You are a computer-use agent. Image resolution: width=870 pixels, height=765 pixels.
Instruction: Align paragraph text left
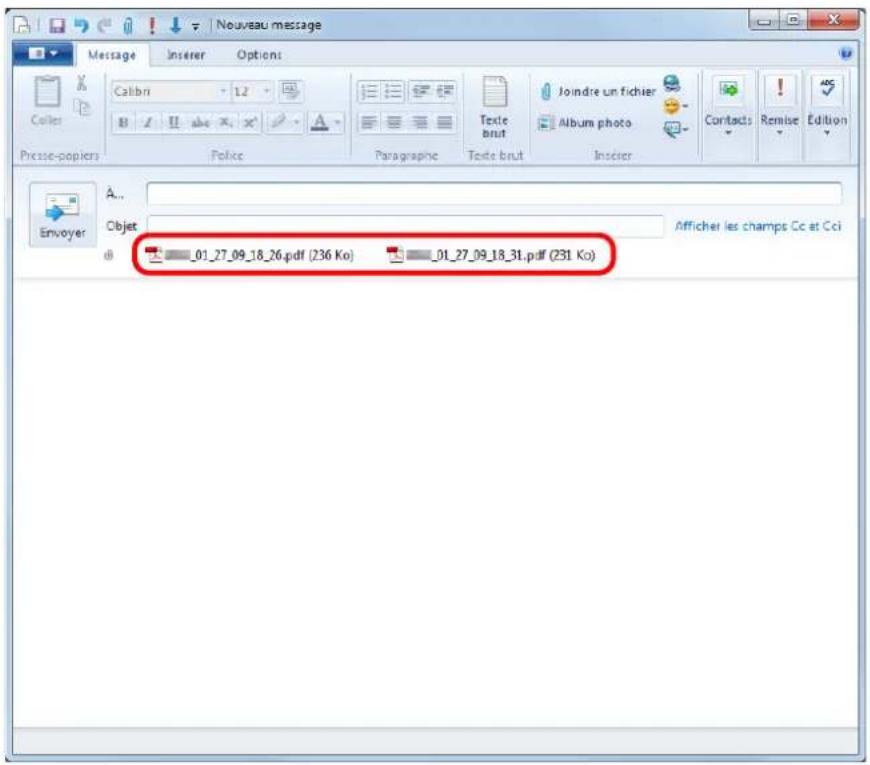[368, 123]
